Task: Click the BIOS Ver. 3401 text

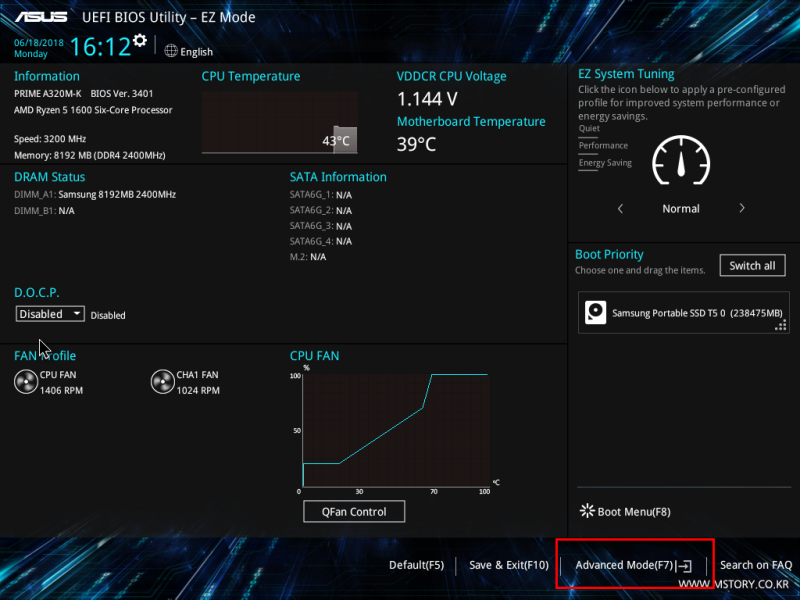Action: [122, 93]
